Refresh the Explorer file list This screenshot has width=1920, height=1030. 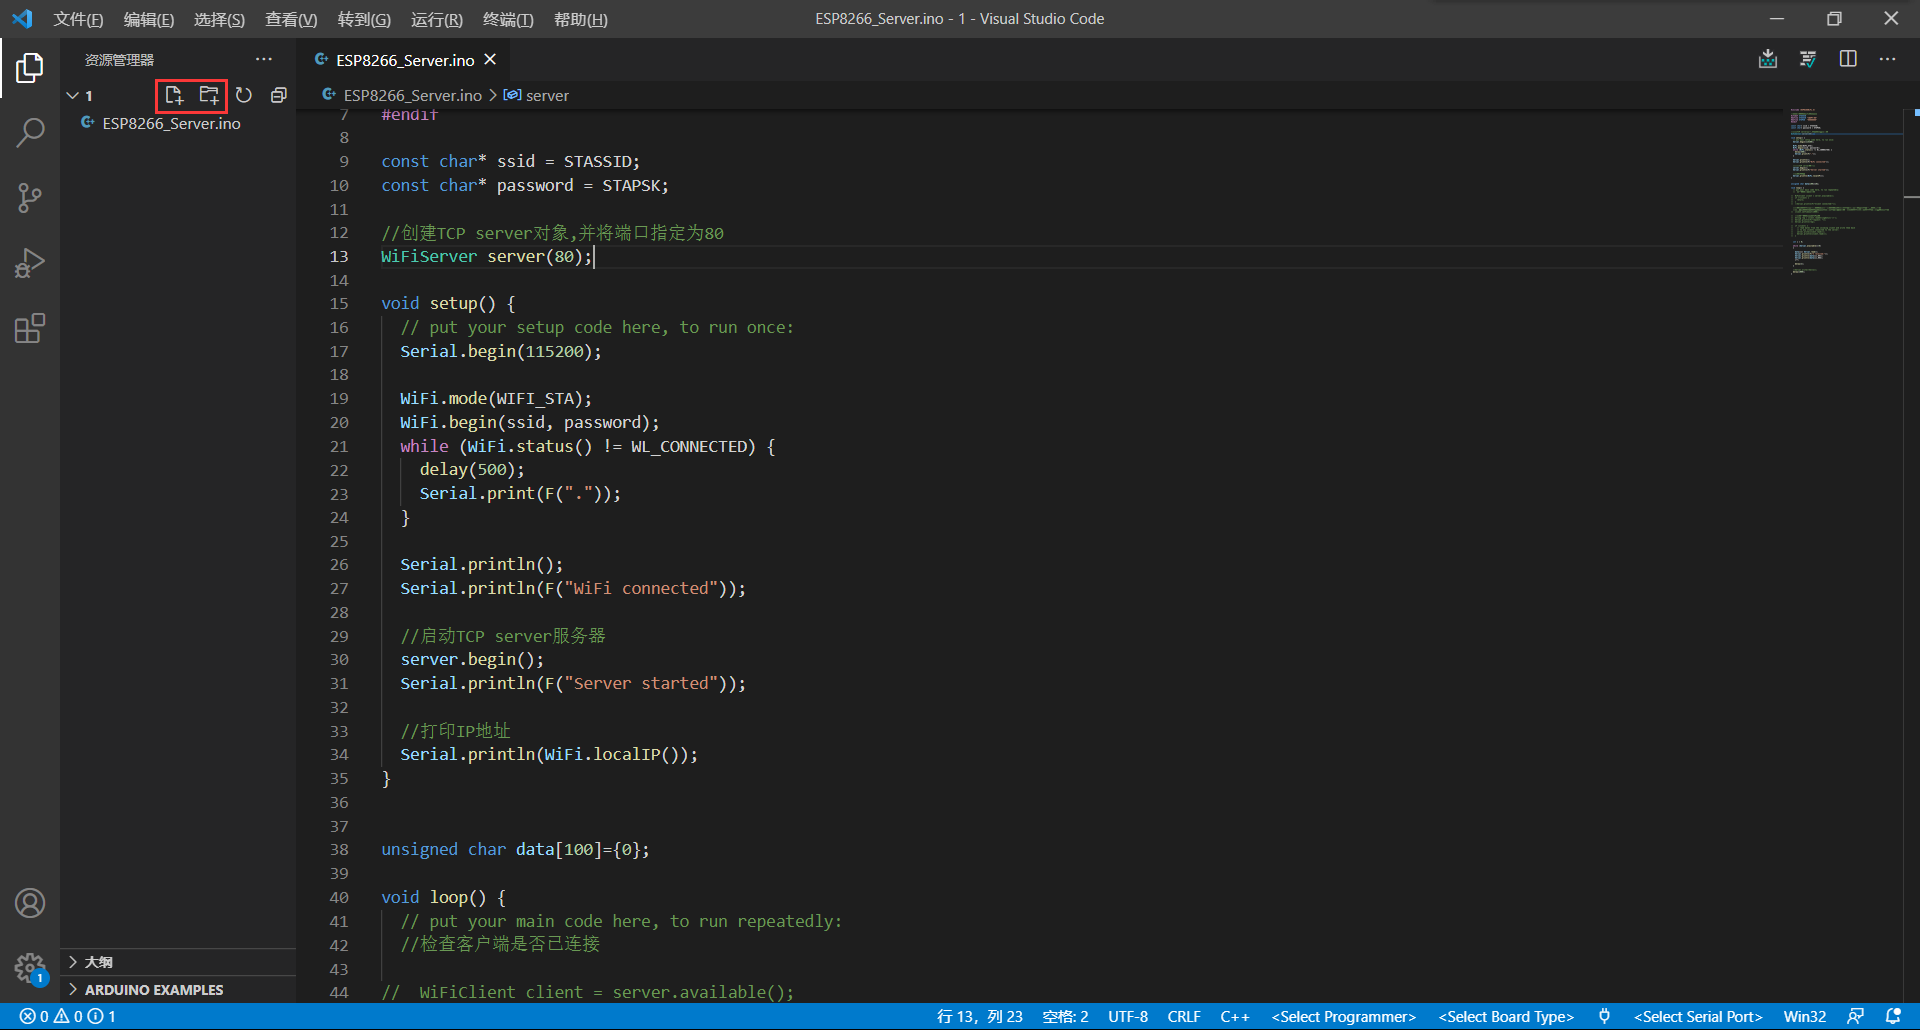pyautogui.click(x=244, y=95)
